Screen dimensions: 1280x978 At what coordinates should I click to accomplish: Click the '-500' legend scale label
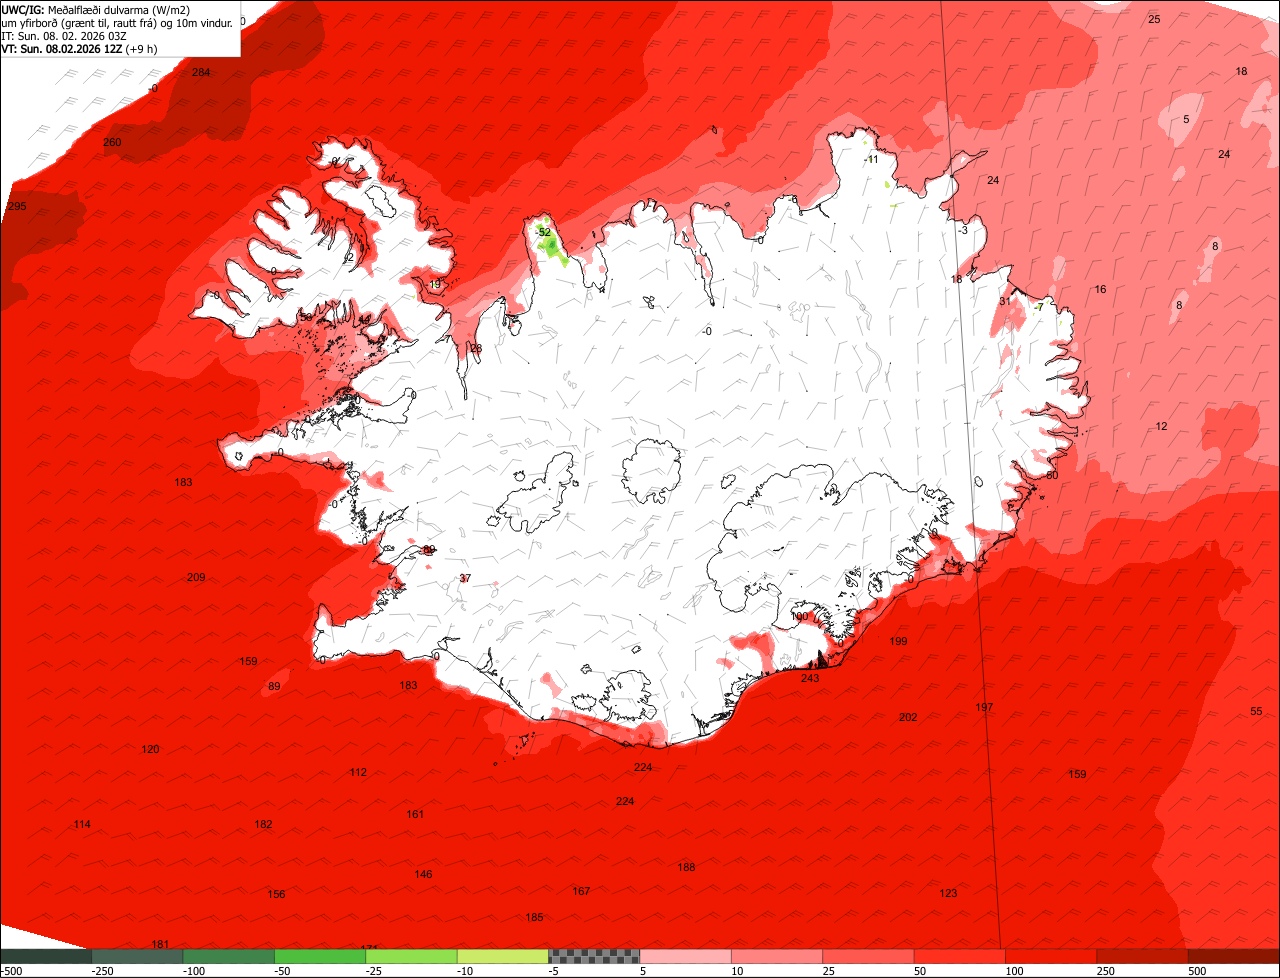point(11,971)
